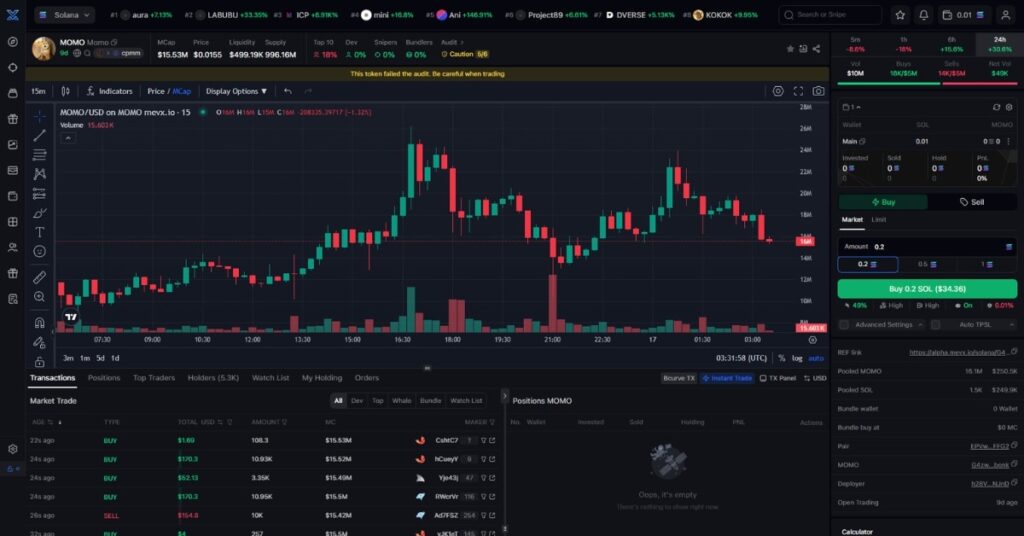Viewport: 1024px width, 536px height.
Task: Open the Indicators panel
Action: pos(109,91)
